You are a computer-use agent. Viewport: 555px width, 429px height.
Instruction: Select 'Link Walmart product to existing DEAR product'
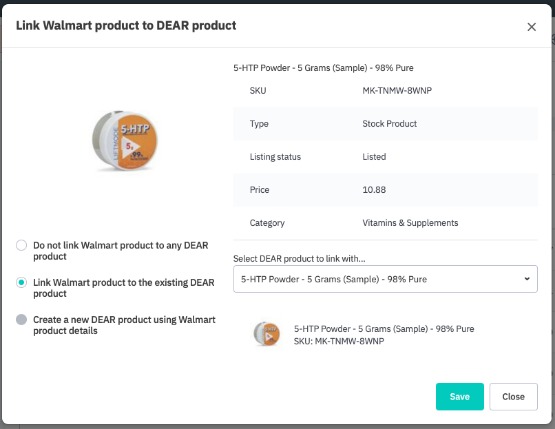click(x=22, y=282)
